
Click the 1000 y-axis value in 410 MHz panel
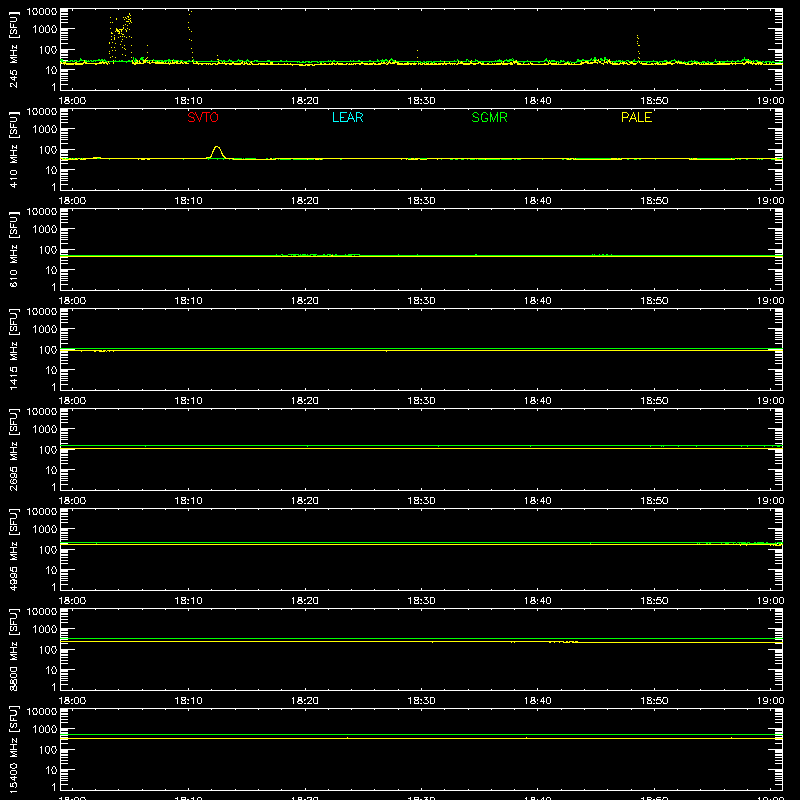tap(45, 129)
